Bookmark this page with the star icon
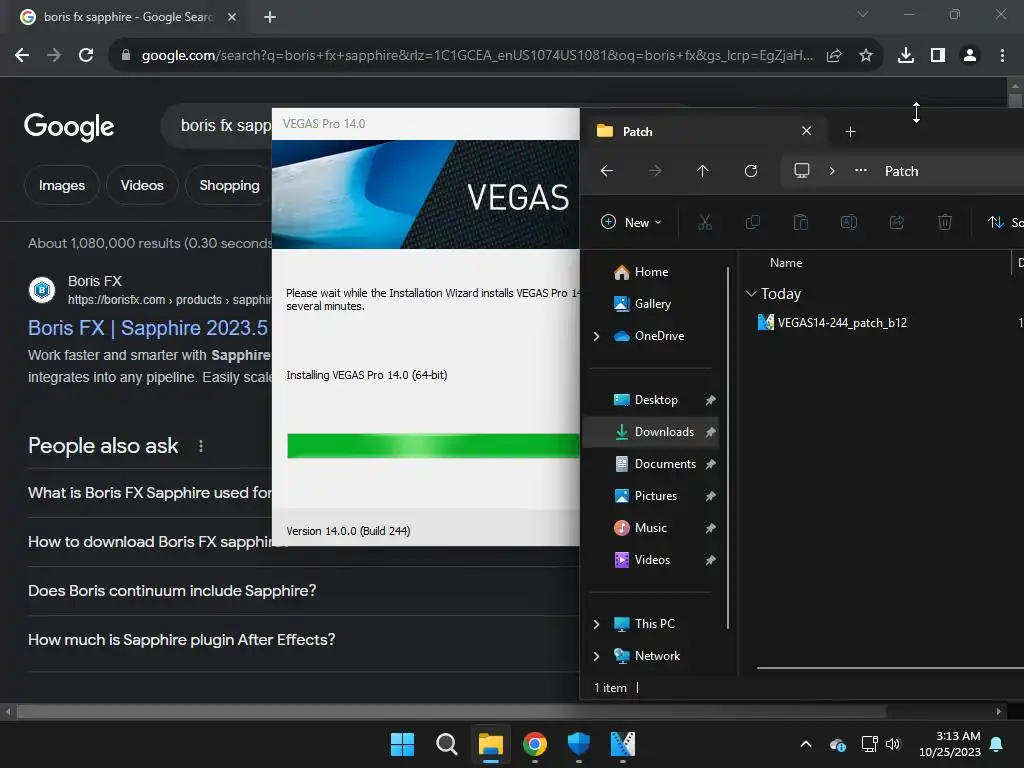Image resolution: width=1024 pixels, height=768 pixels. (x=866, y=56)
